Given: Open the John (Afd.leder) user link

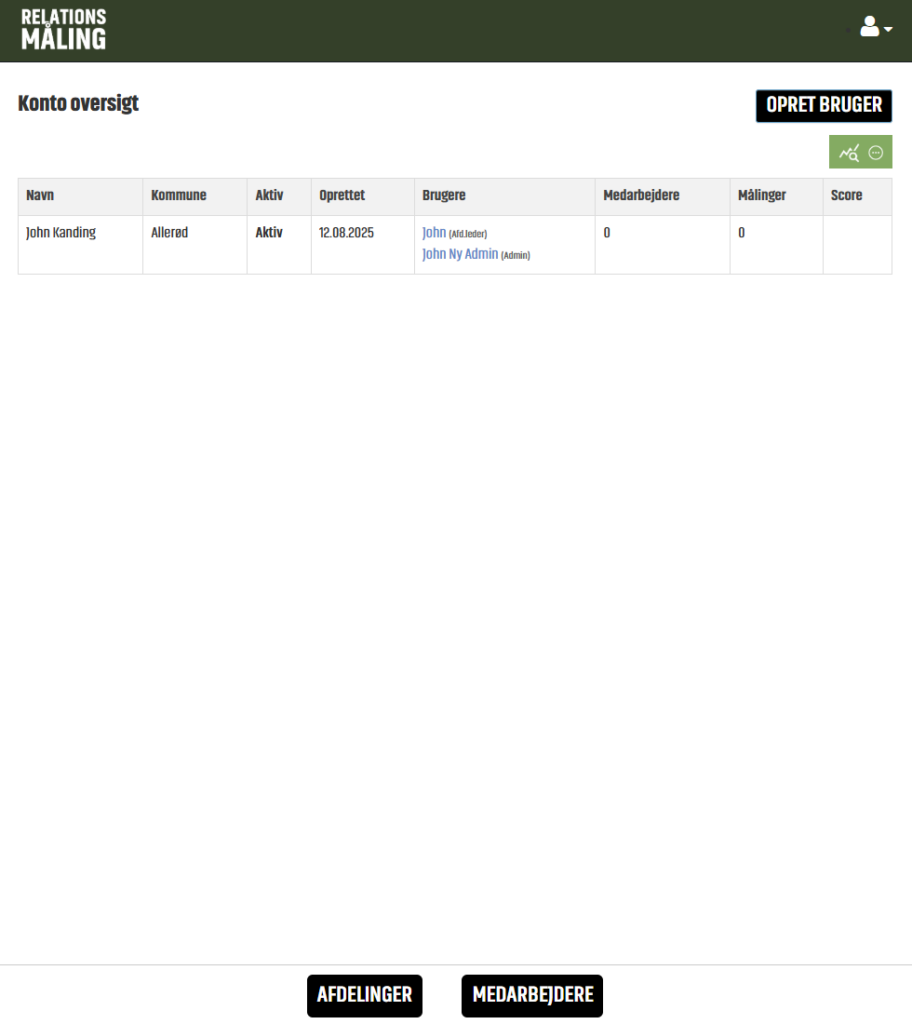Looking at the screenshot, I should 434,233.
